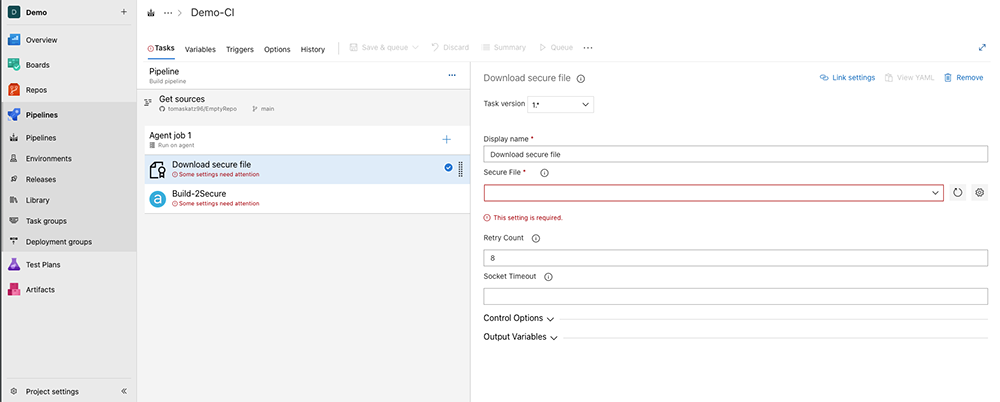Open Artifacts in the sidebar

pyautogui.click(x=40, y=290)
